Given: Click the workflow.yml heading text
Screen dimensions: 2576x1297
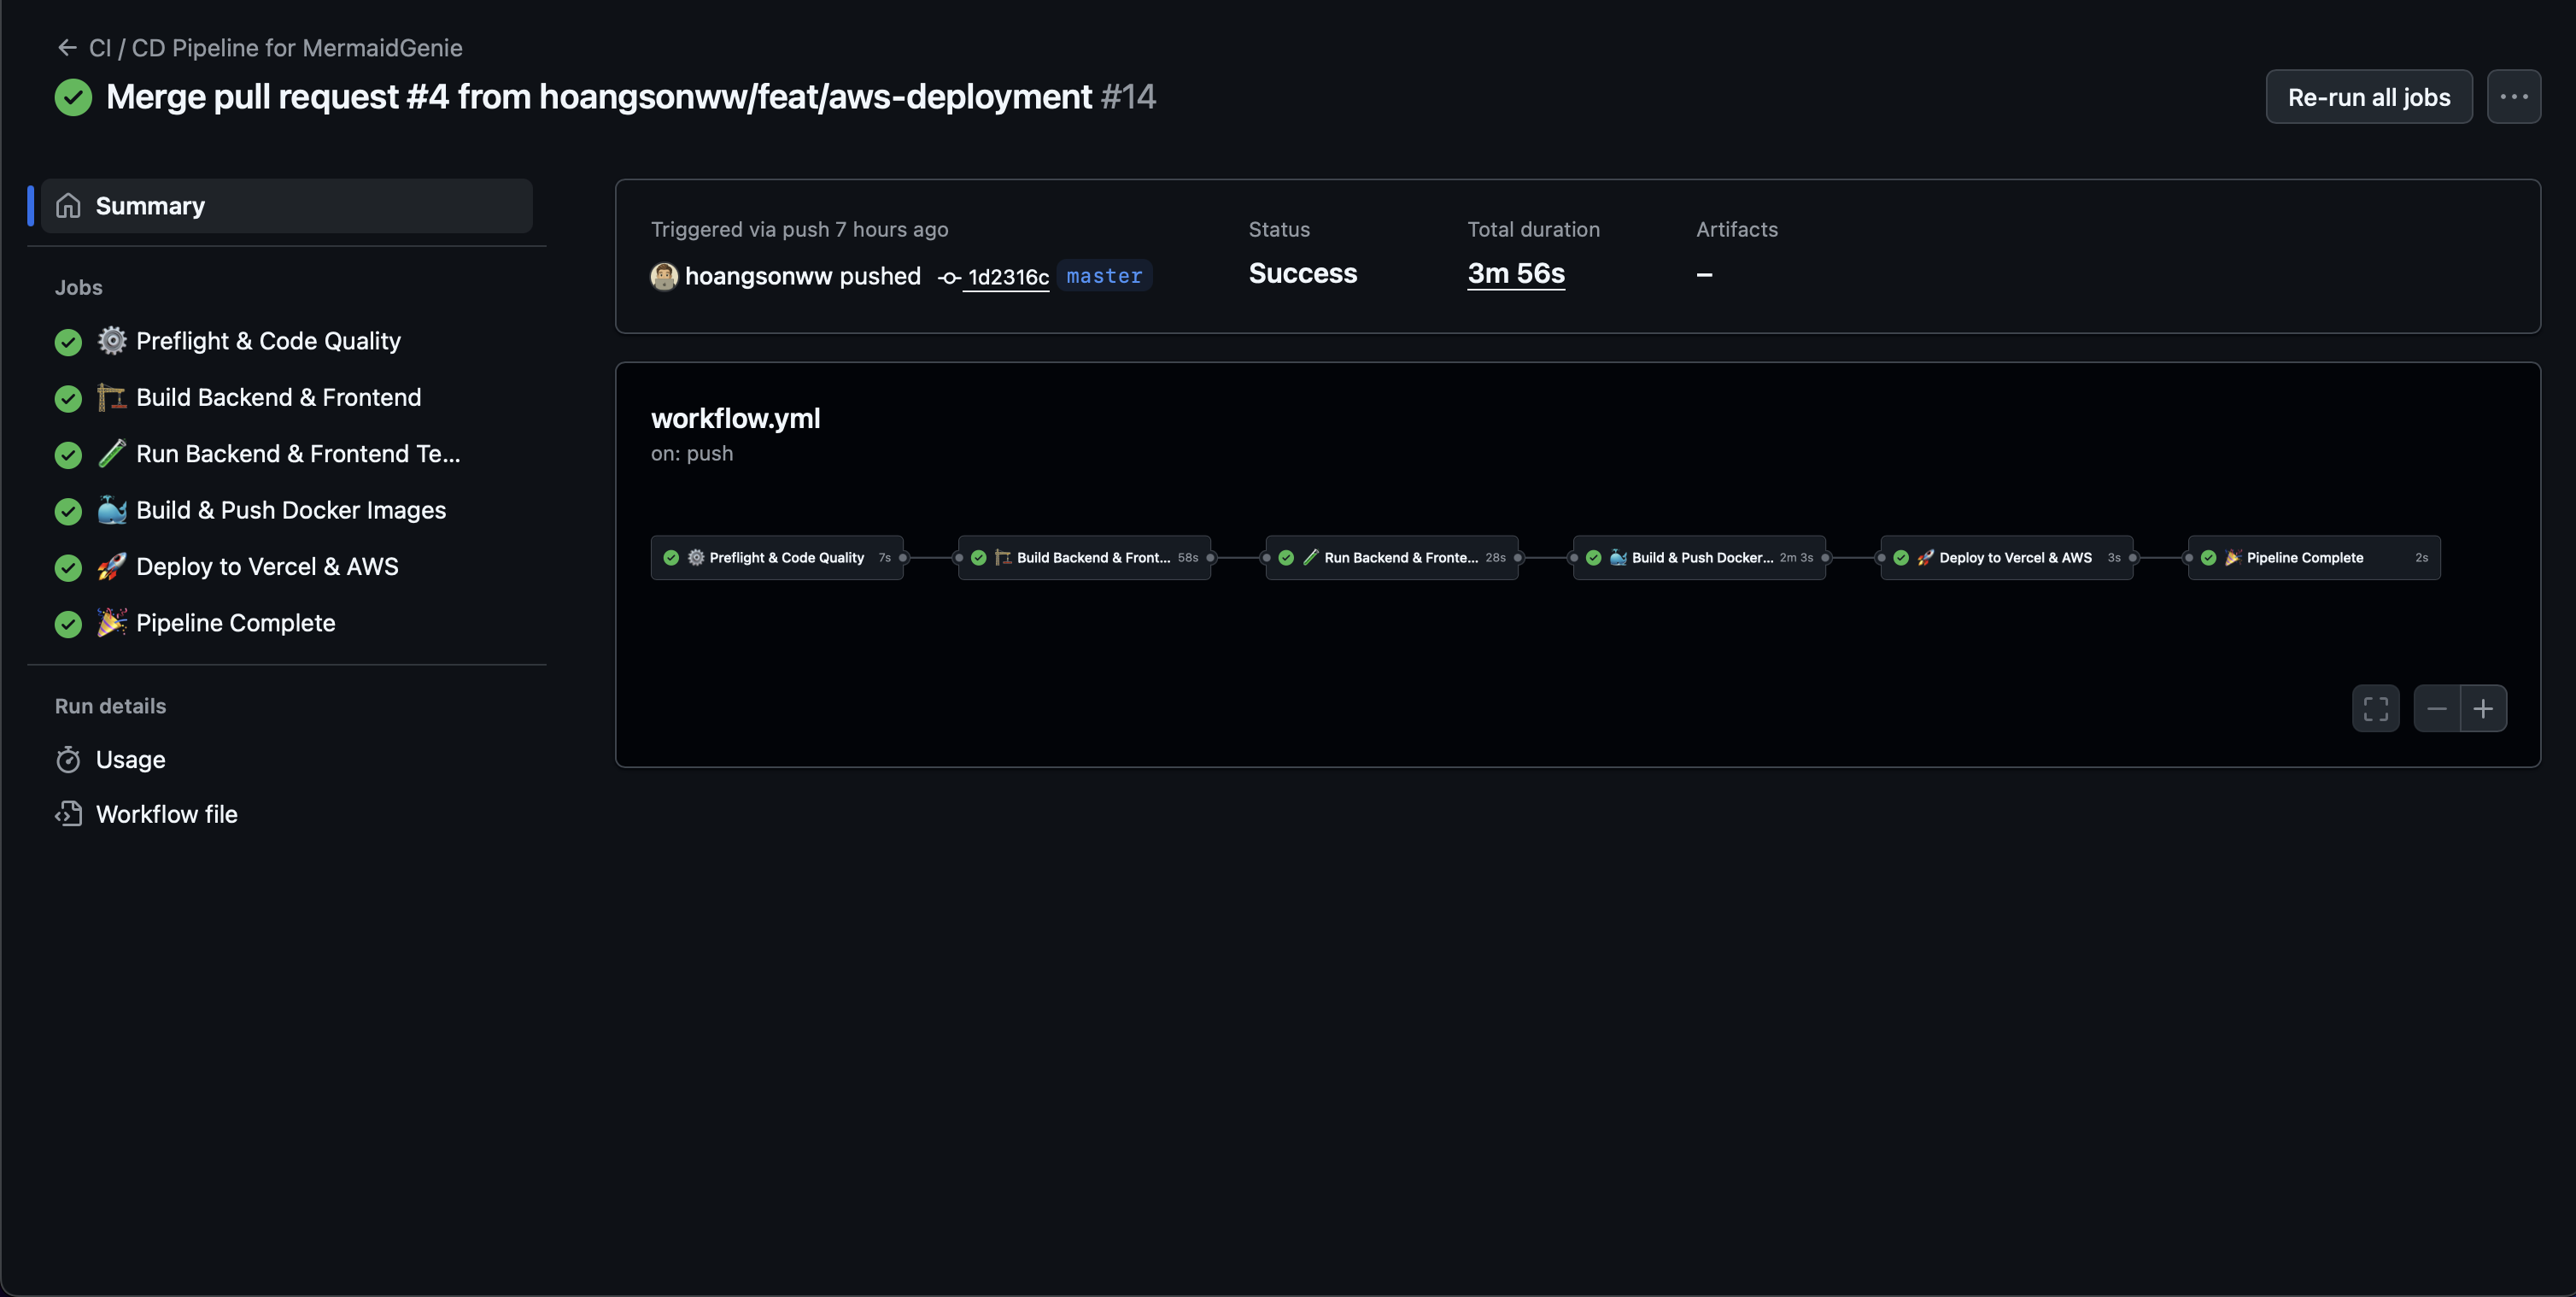Looking at the screenshot, I should click(x=735, y=418).
